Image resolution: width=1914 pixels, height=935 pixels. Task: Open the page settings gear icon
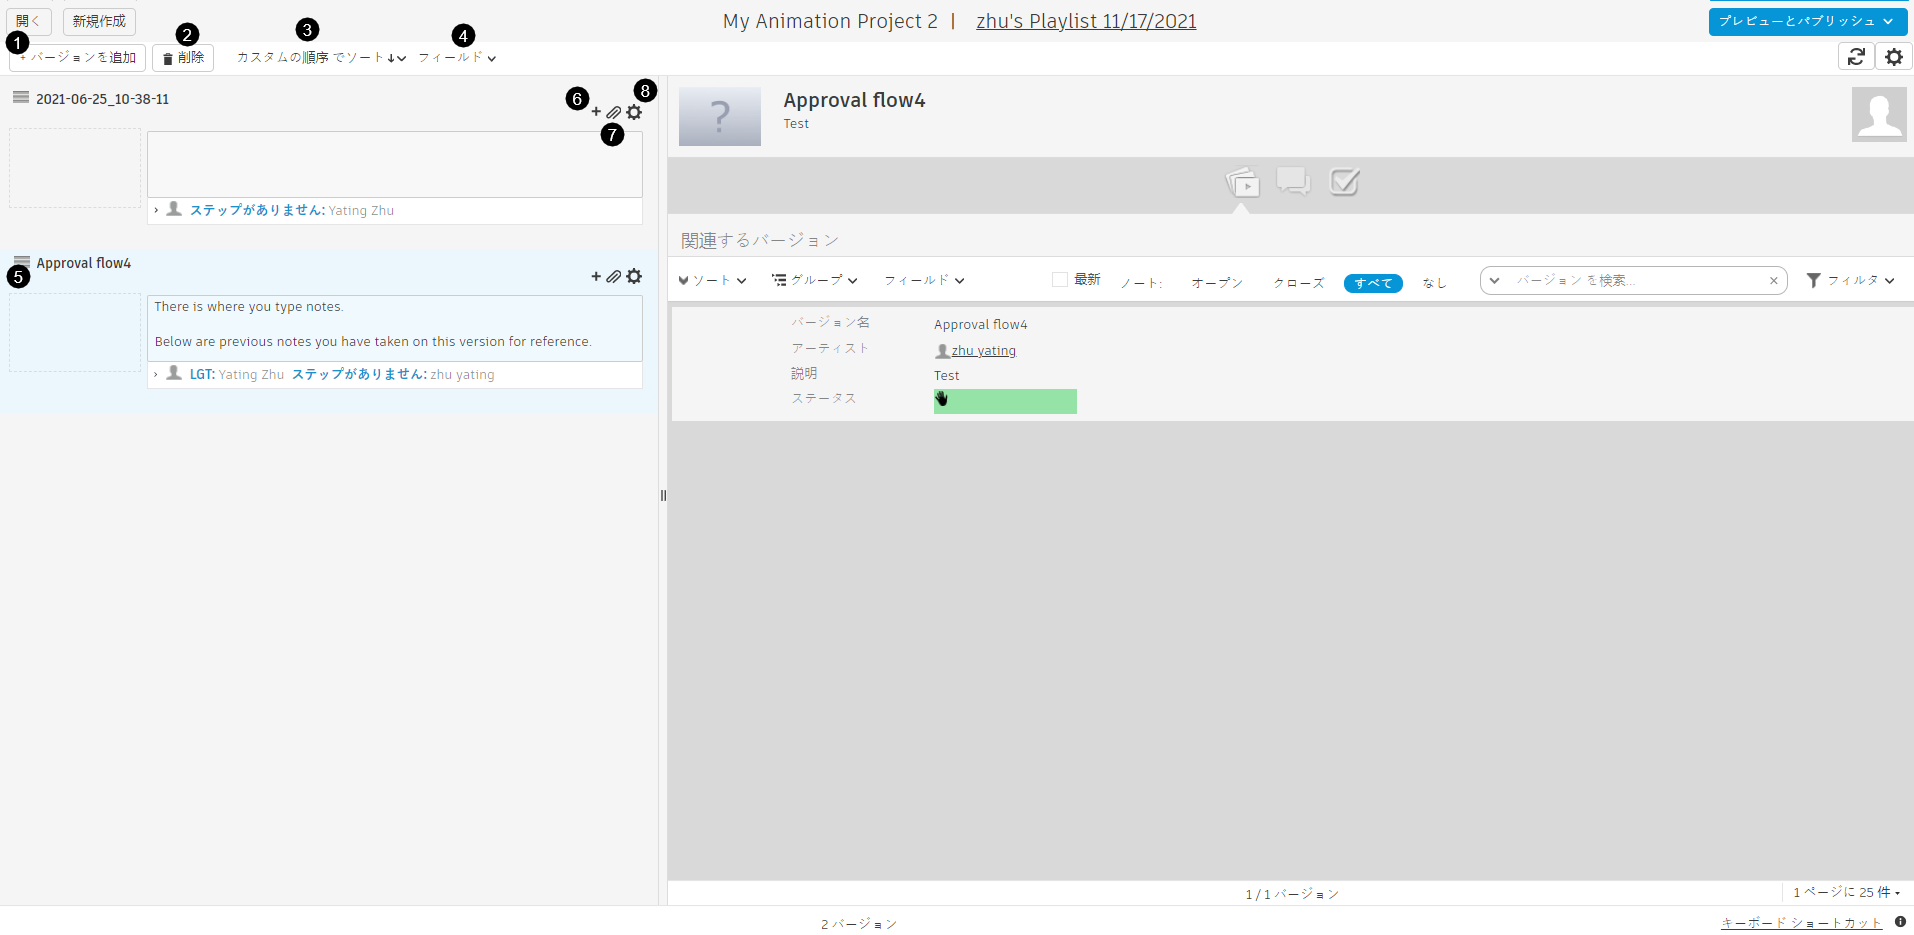[x=1894, y=57]
